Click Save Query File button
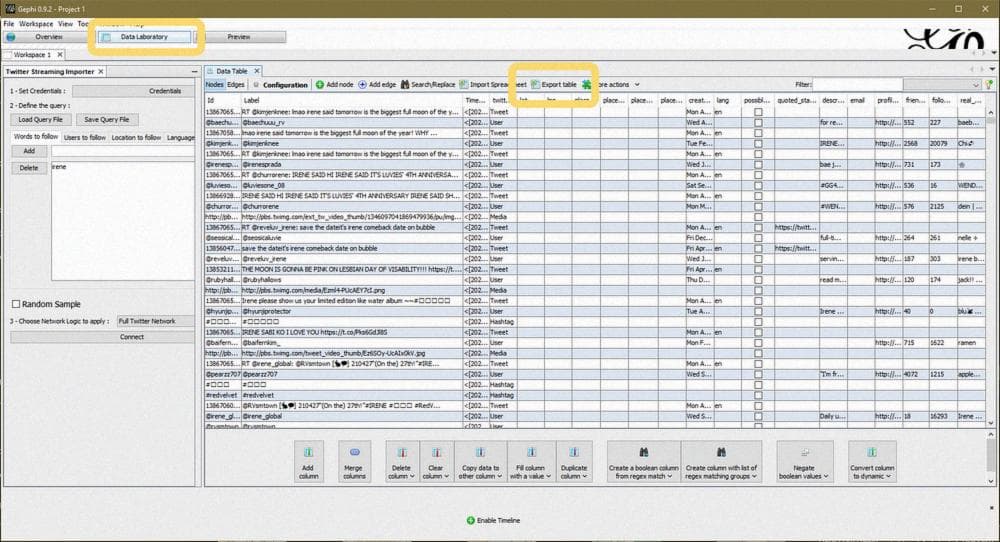The height and width of the screenshot is (542, 1000). [x=107, y=119]
